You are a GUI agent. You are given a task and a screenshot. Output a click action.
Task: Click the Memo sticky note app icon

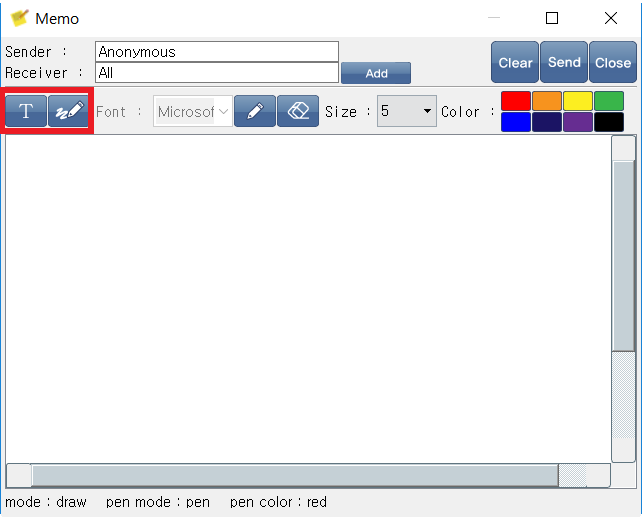[x=19, y=18]
